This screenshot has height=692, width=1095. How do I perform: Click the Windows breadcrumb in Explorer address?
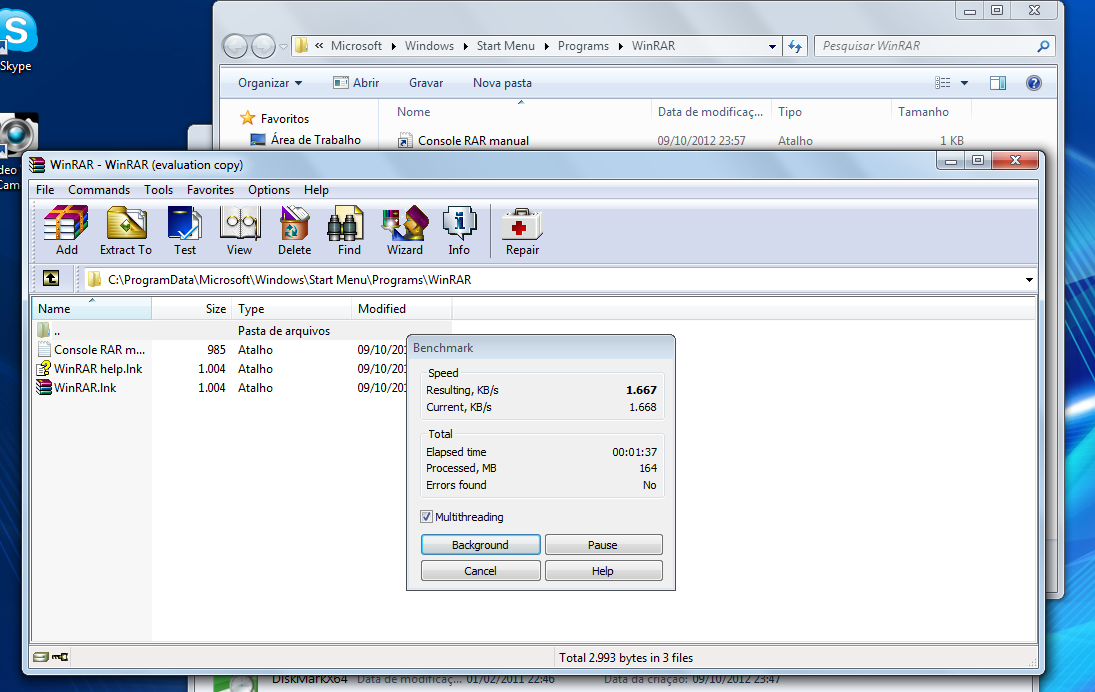tap(429, 46)
